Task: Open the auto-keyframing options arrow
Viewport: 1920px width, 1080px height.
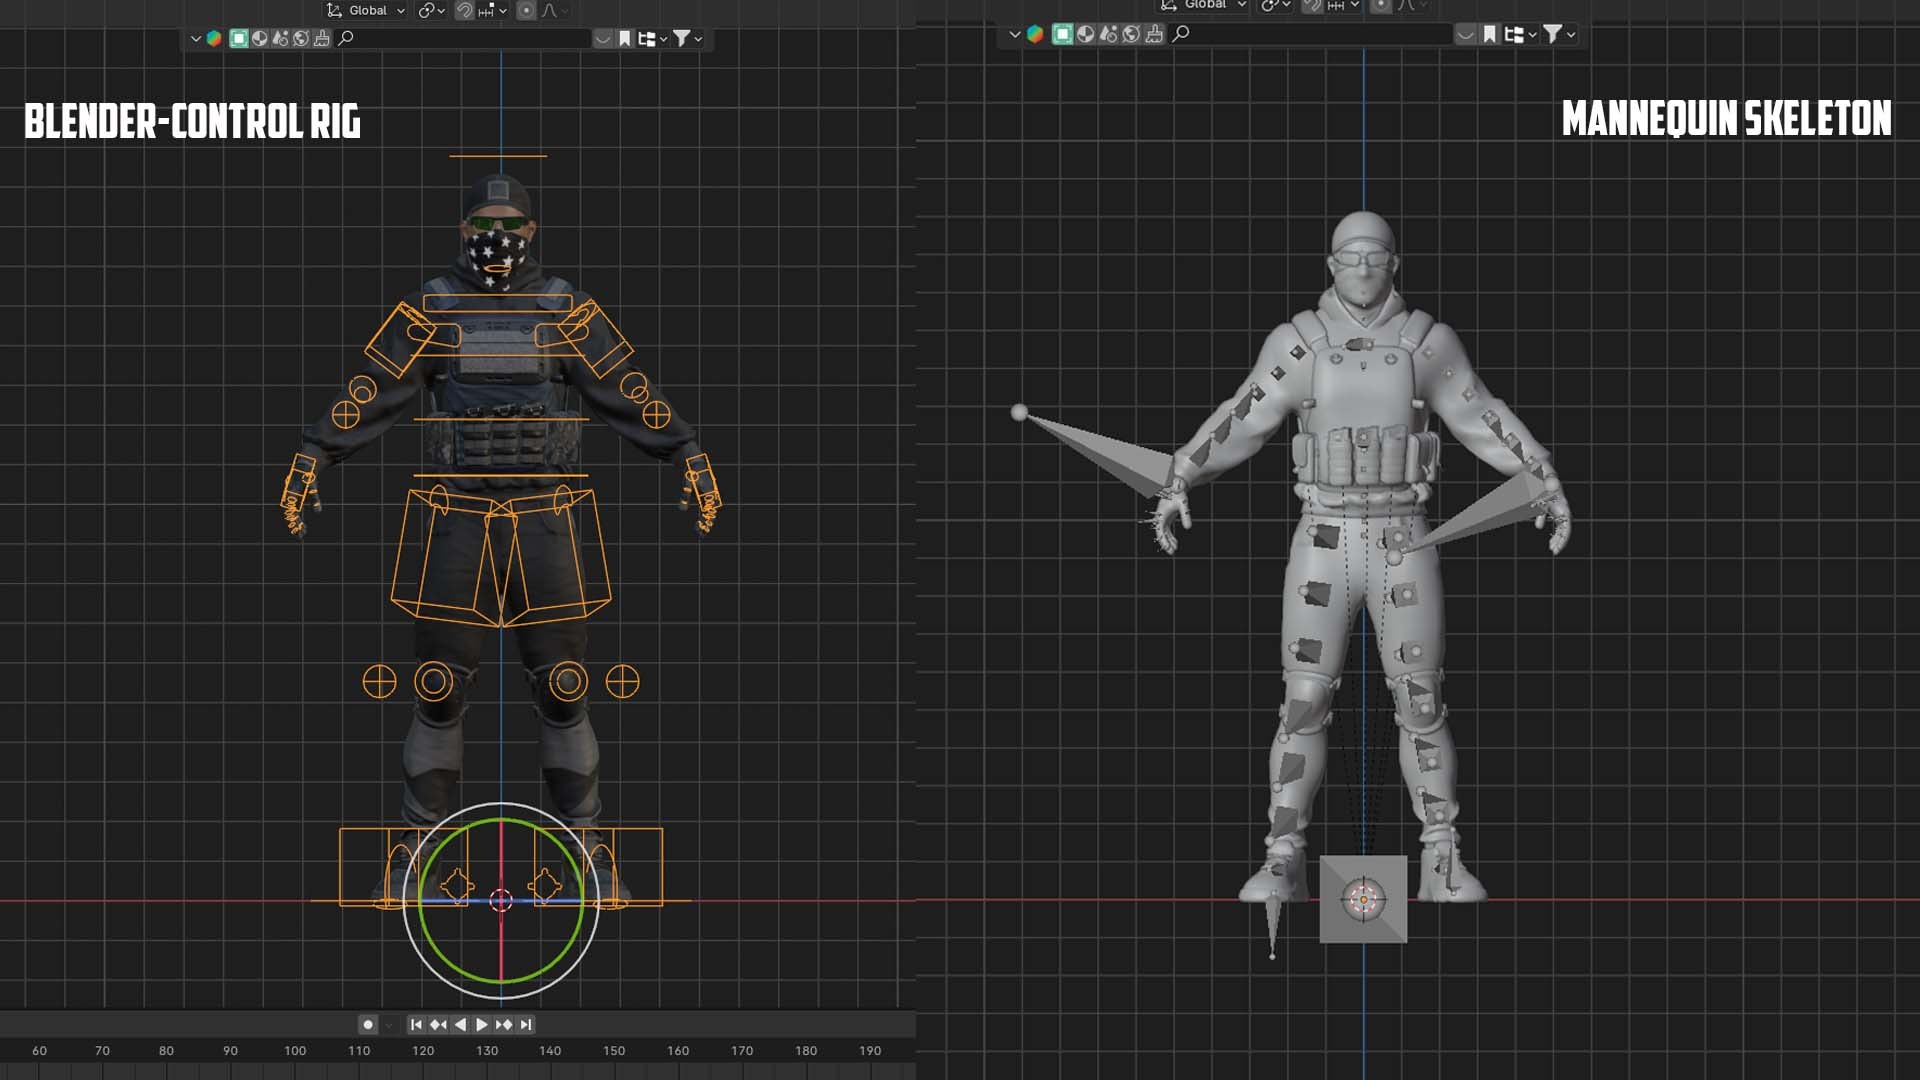Action: (389, 1025)
